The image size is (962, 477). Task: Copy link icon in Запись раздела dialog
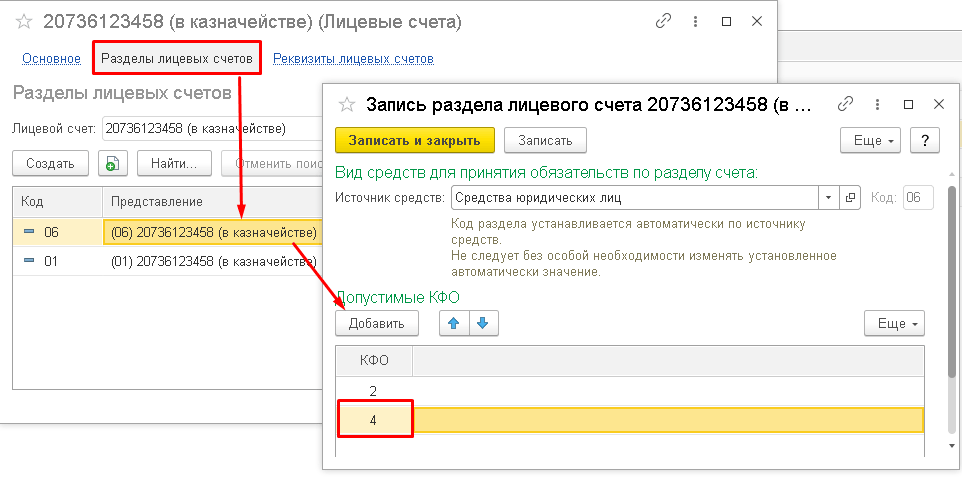click(845, 105)
